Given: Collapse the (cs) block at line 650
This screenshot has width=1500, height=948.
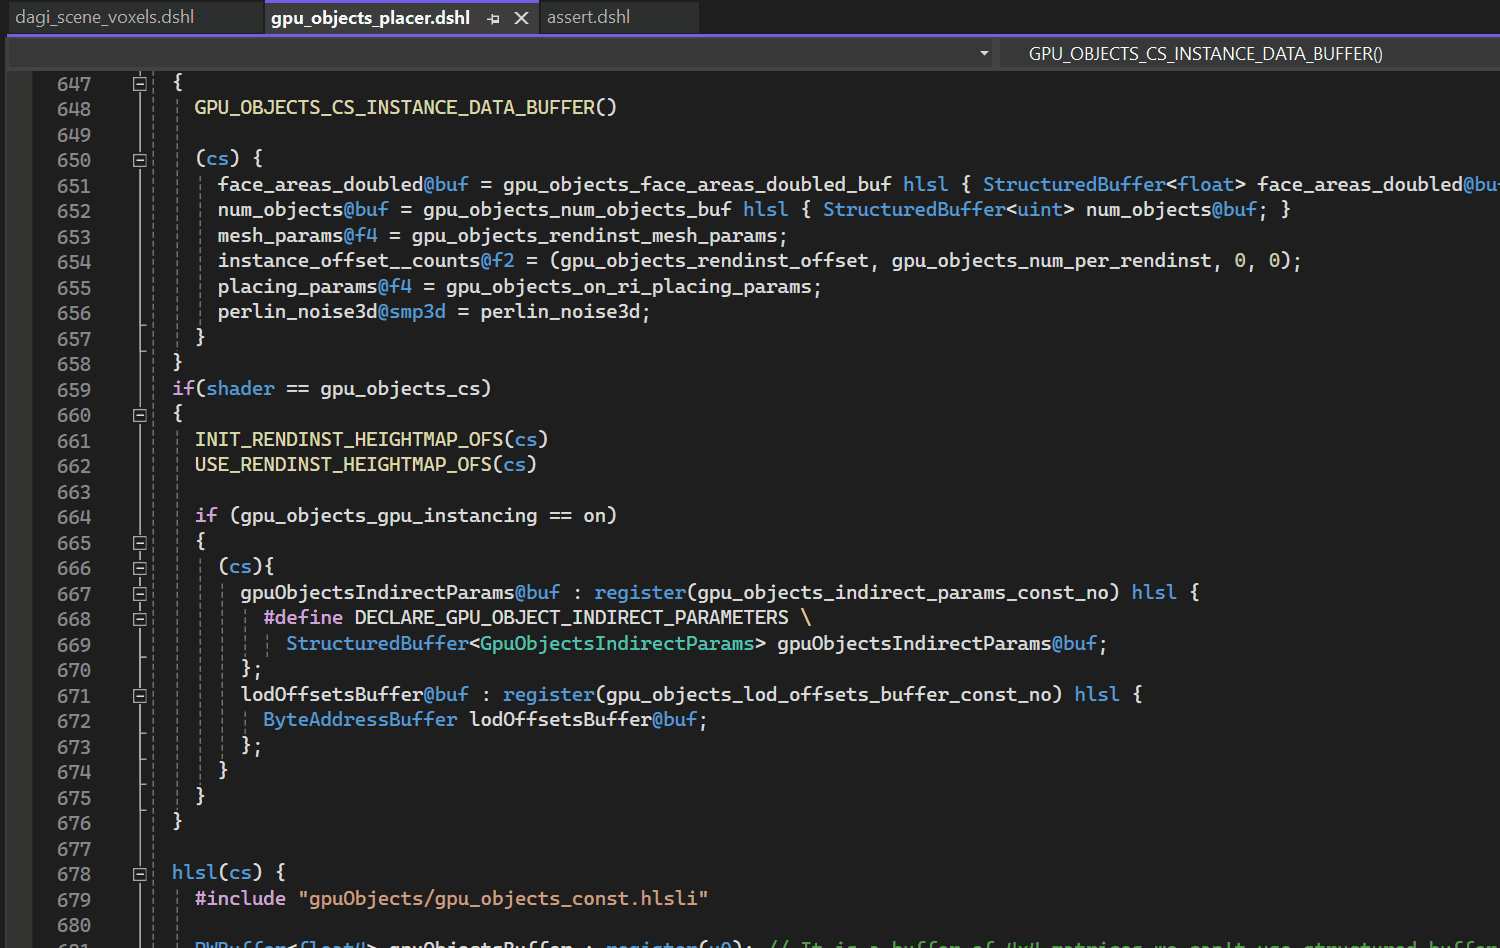Looking at the screenshot, I should pos(140,160).
